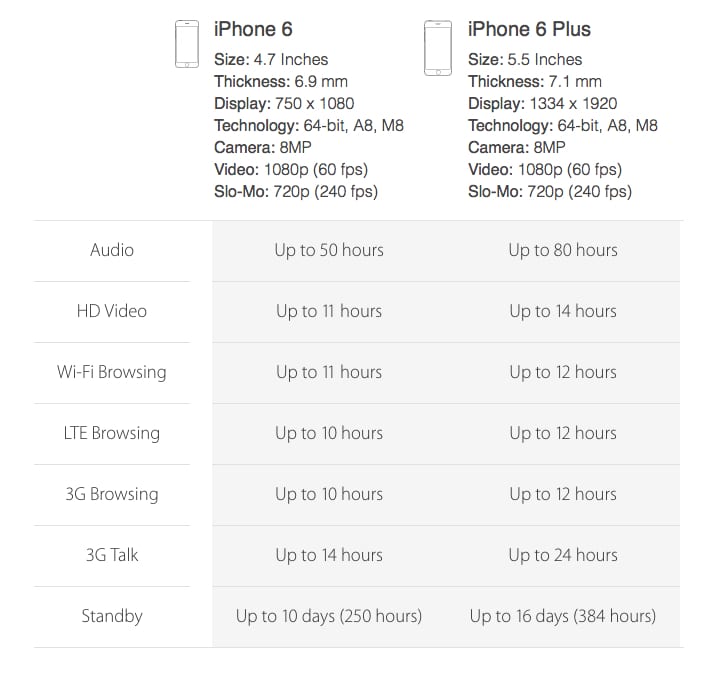Click the HD Video row label

tap(112, 311)
